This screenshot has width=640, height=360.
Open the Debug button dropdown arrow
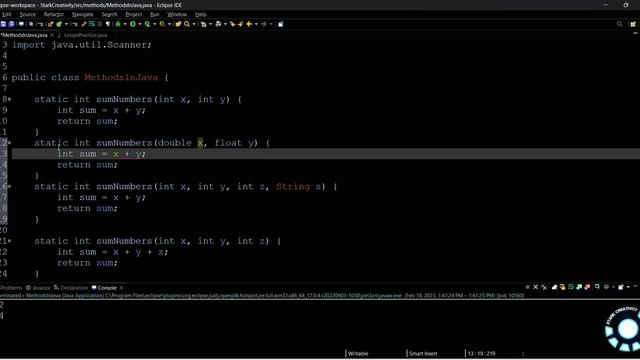tap(125, 24)
